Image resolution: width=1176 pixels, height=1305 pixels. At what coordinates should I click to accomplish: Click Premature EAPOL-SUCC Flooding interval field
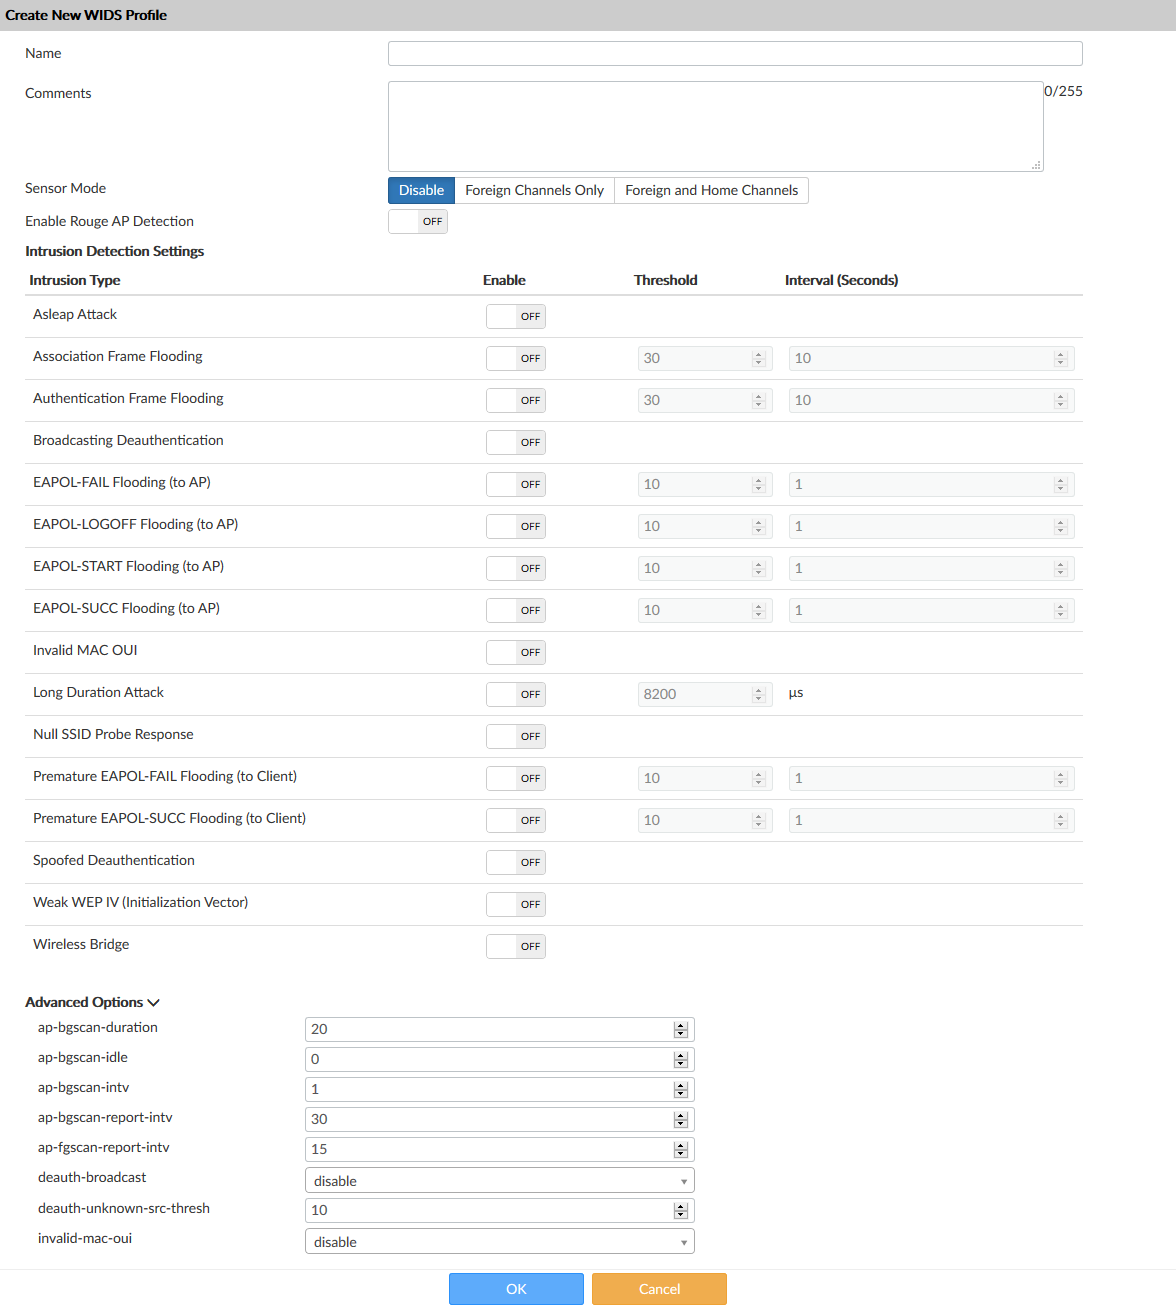pyautogui.click(x=932, y=820)
